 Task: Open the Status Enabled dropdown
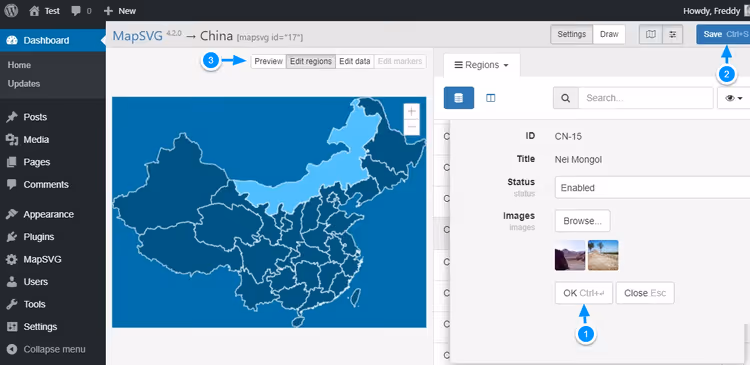coord(652,188)
